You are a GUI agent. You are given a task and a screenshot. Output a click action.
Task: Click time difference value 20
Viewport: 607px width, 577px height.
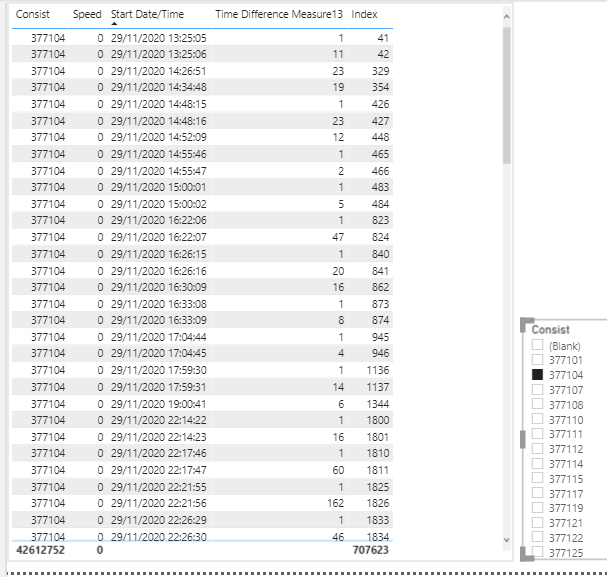[x=338, y=271]
